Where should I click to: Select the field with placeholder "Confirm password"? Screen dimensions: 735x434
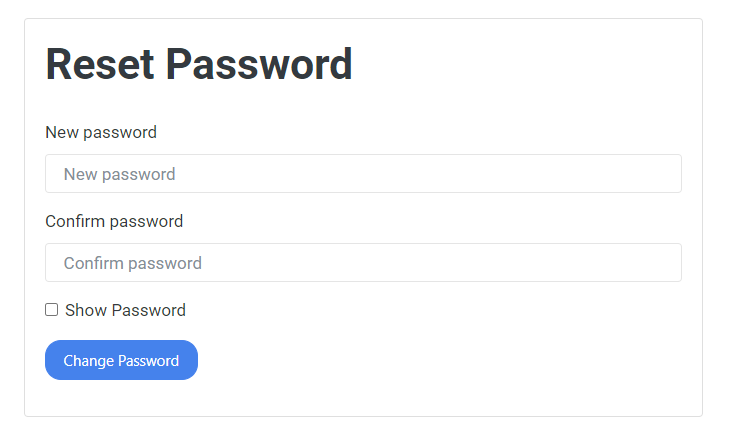coord(363,263)
